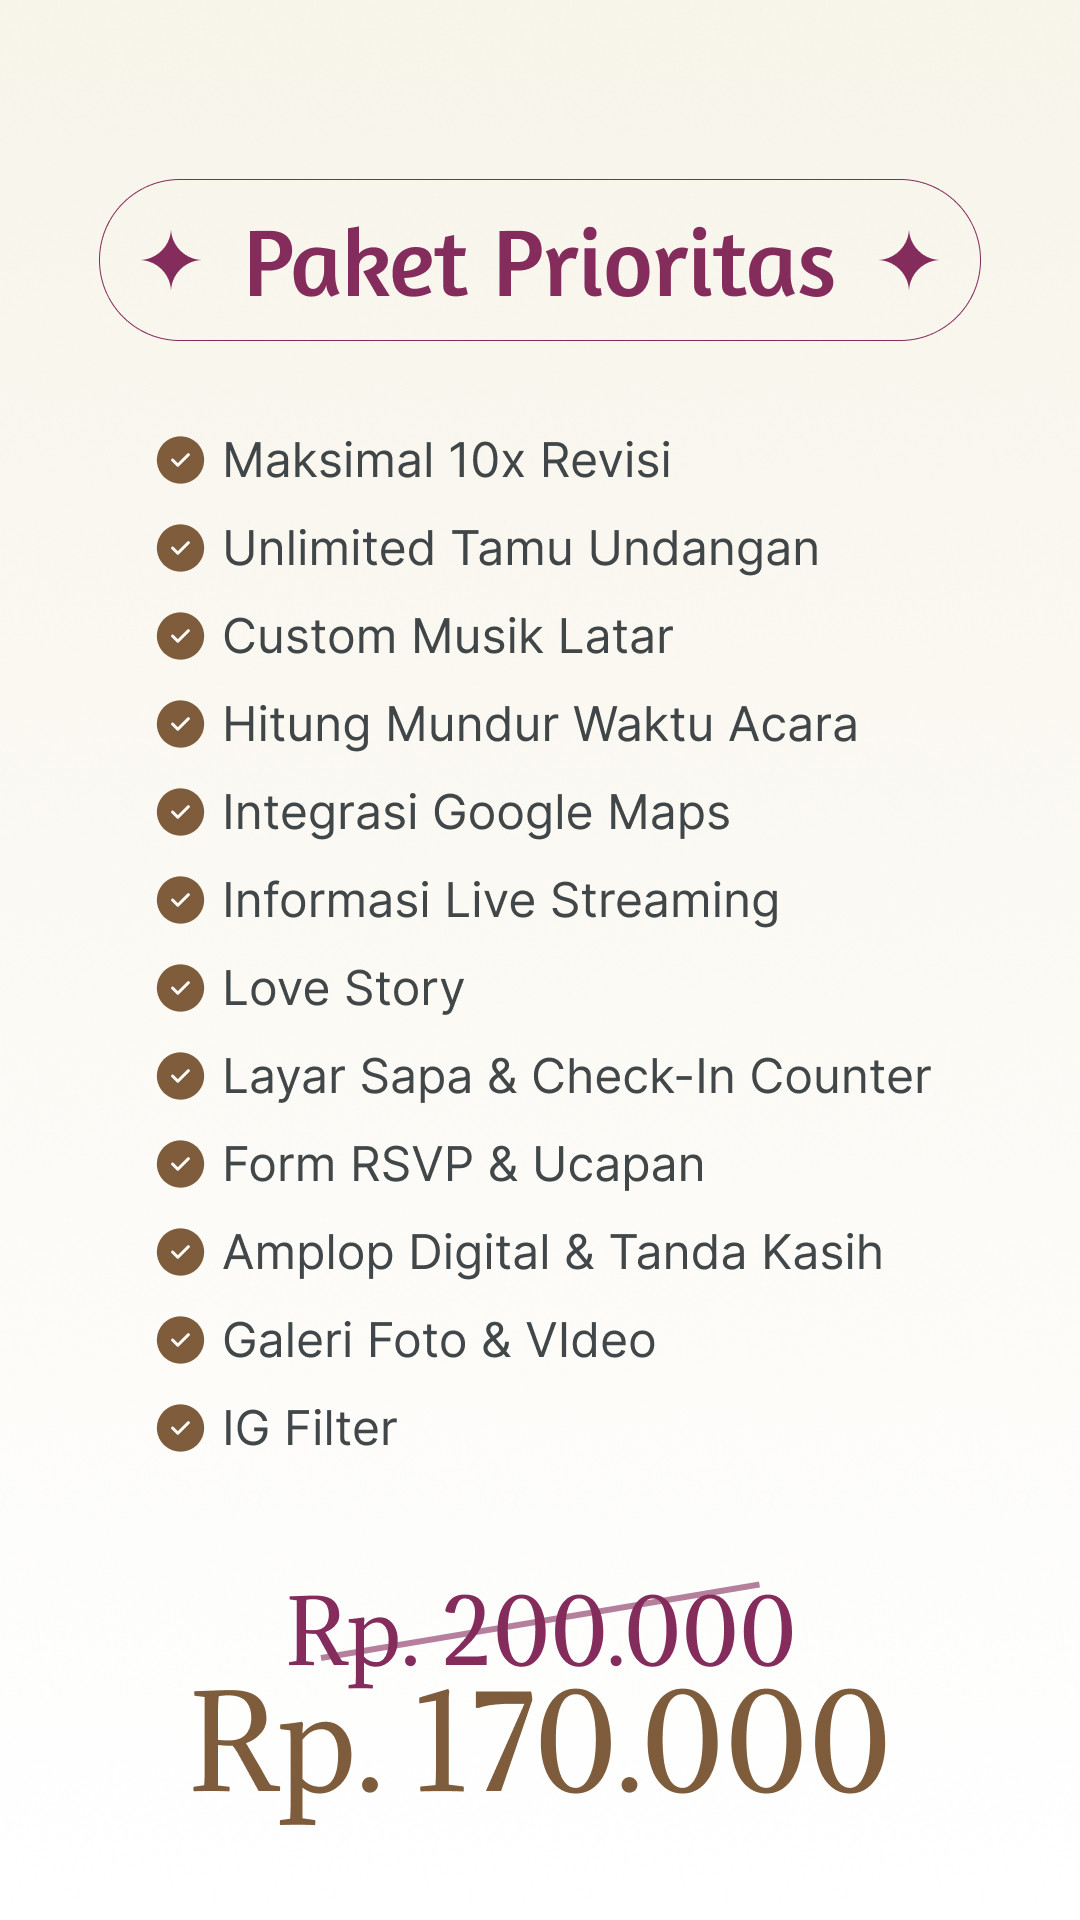The width and height of the screenshot is (1080, 1920).
Task: Click the right sparkle star in title badge
Action: pyautogui.click(x=909, y=261)
